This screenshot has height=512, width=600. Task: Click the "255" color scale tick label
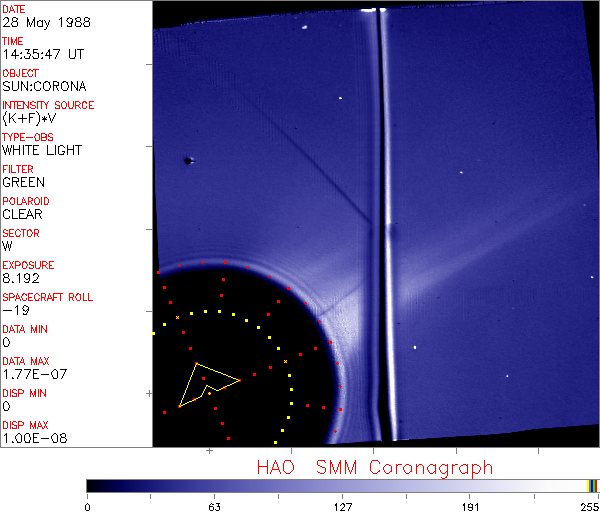[590, 507]
